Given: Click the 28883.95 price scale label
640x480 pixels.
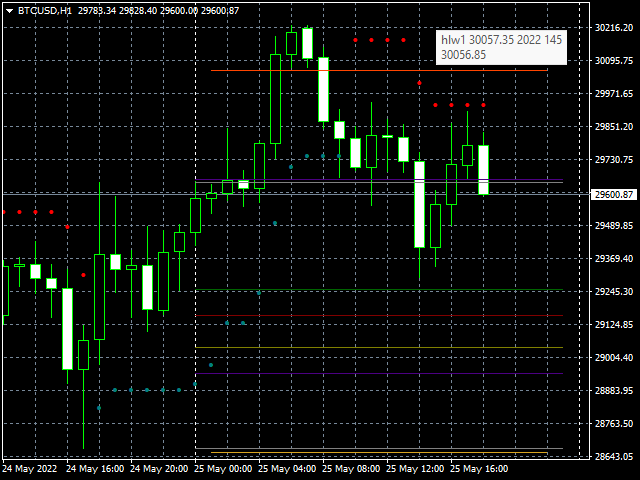Looking at the screenshot, I should 614,391.
